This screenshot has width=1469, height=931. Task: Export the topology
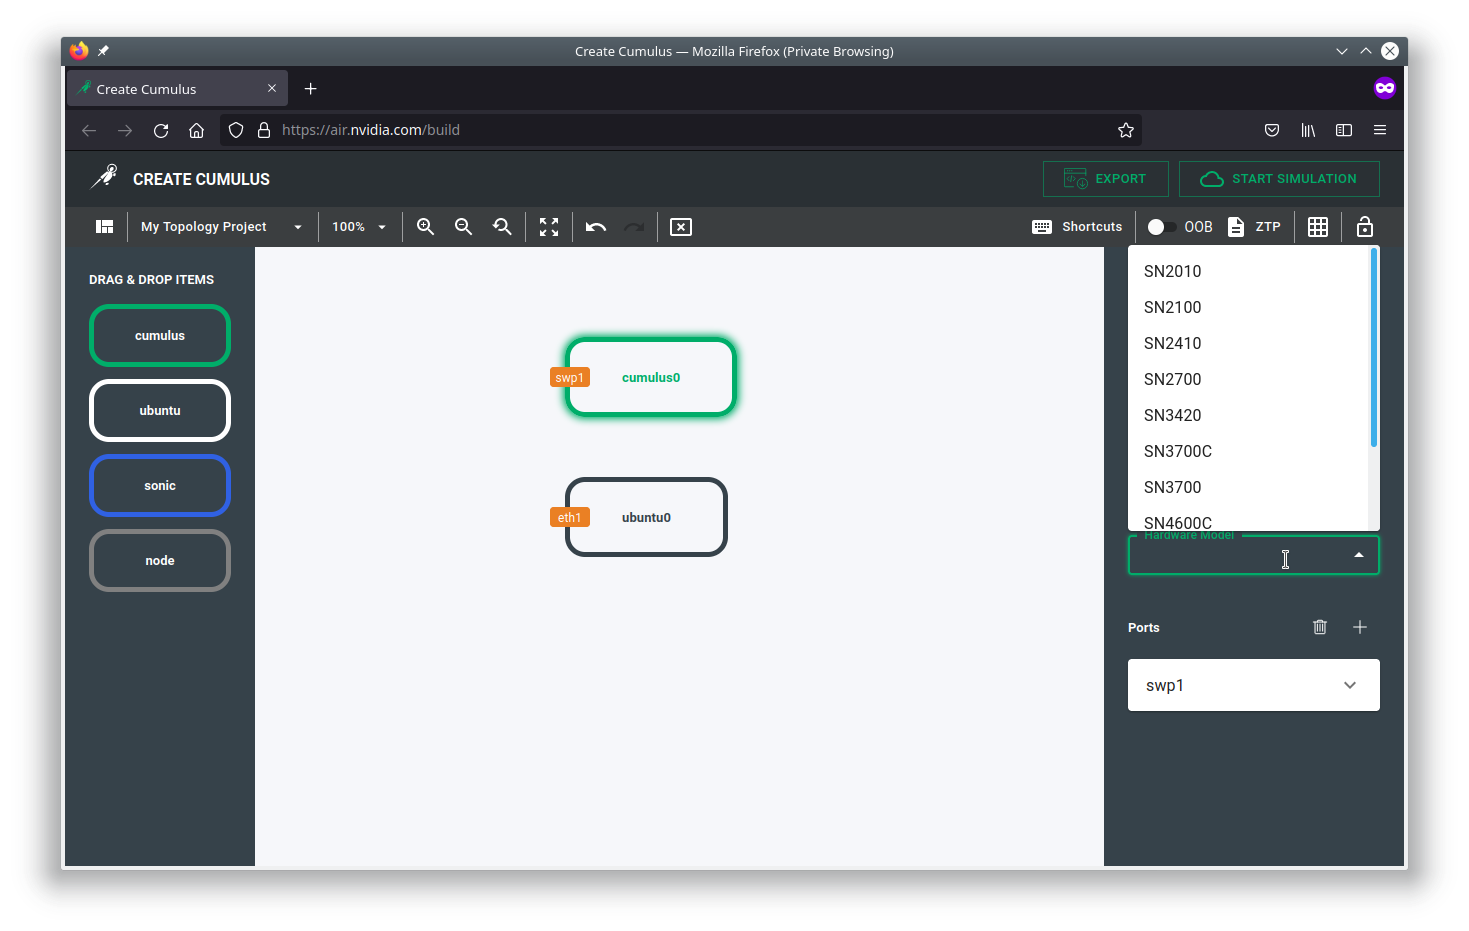[1106, 179]
